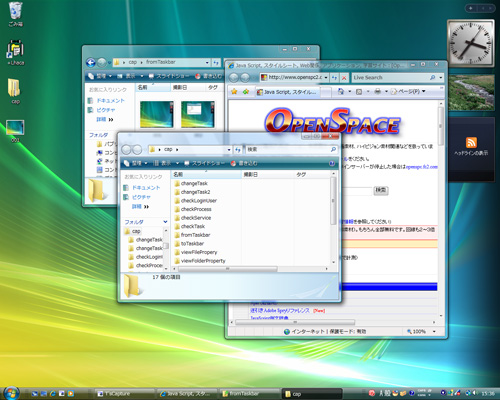This screenshot has height=400, width=500.
Task: Collapse the Folders pane chevron
Action: click(x=165, y=222)
